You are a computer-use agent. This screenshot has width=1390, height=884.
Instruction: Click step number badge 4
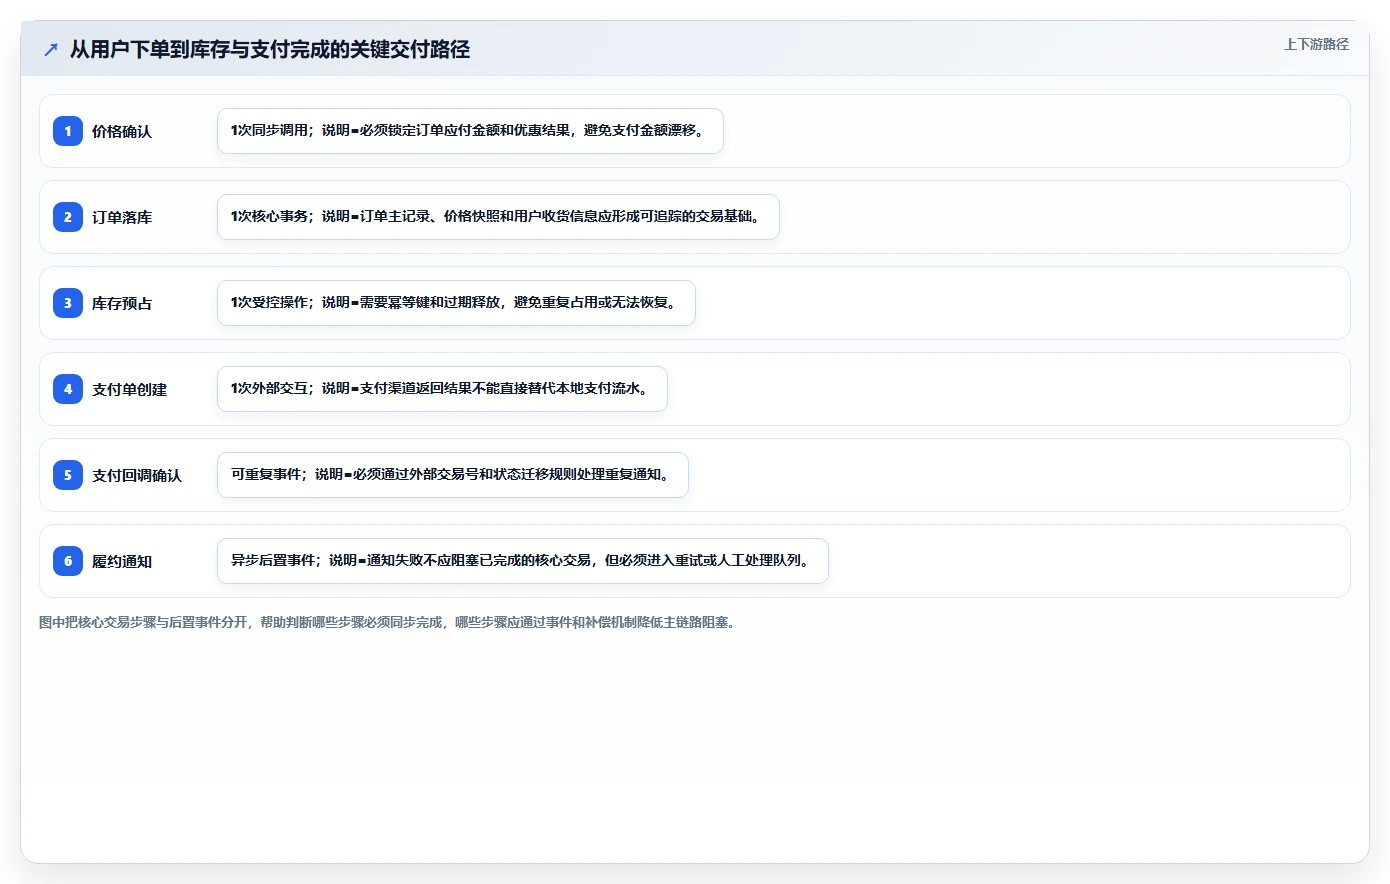(68, 389)
